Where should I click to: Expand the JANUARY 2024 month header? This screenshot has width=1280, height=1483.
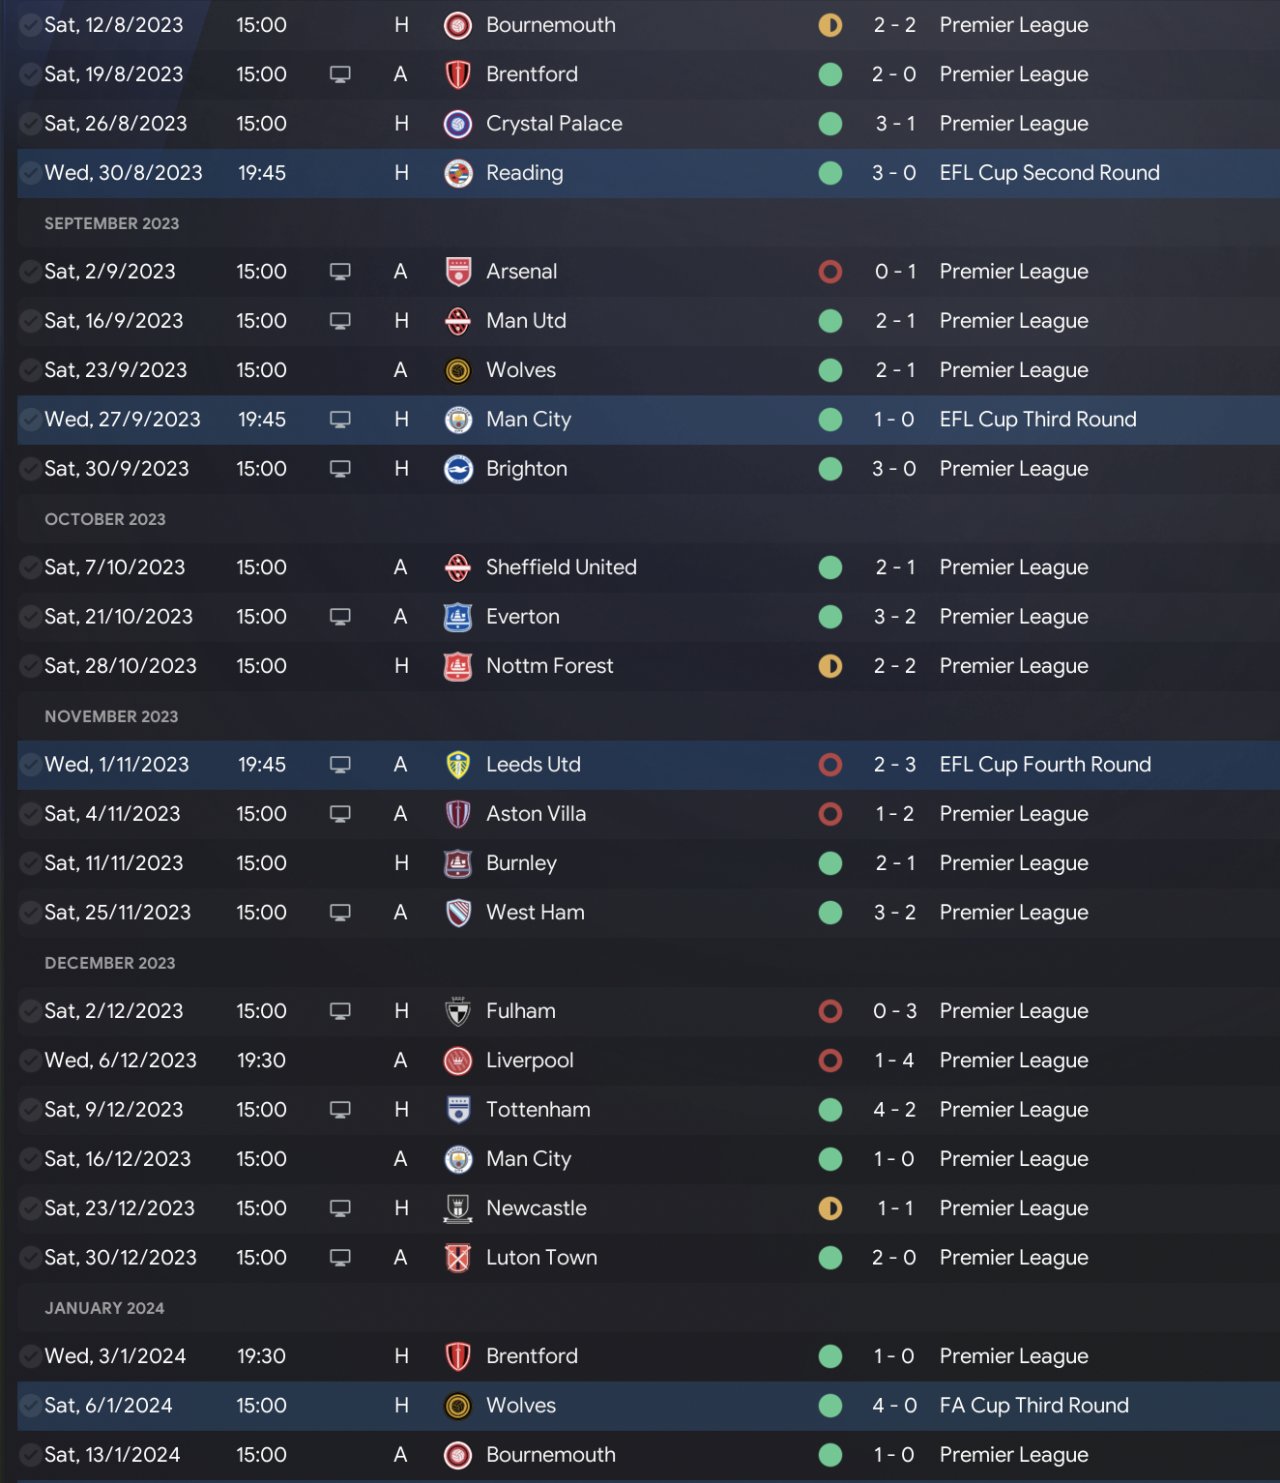point(104,1308)
